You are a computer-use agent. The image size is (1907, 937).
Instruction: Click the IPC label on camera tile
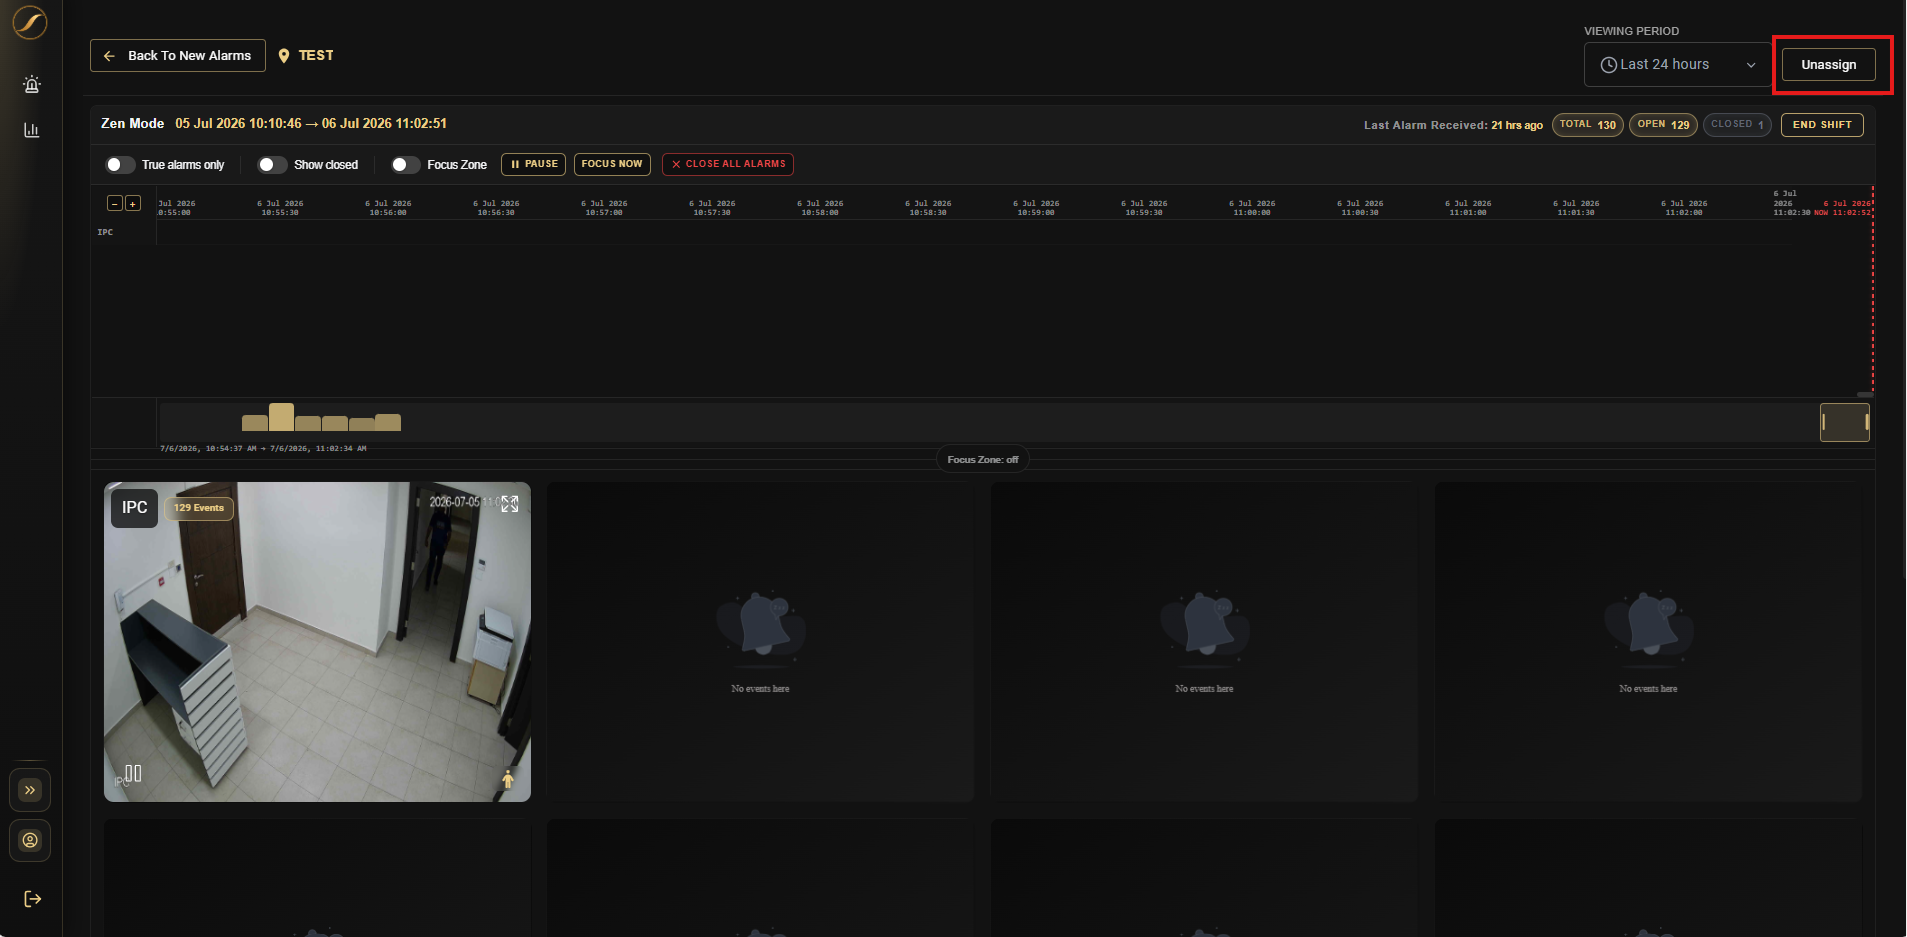point(134,508)
